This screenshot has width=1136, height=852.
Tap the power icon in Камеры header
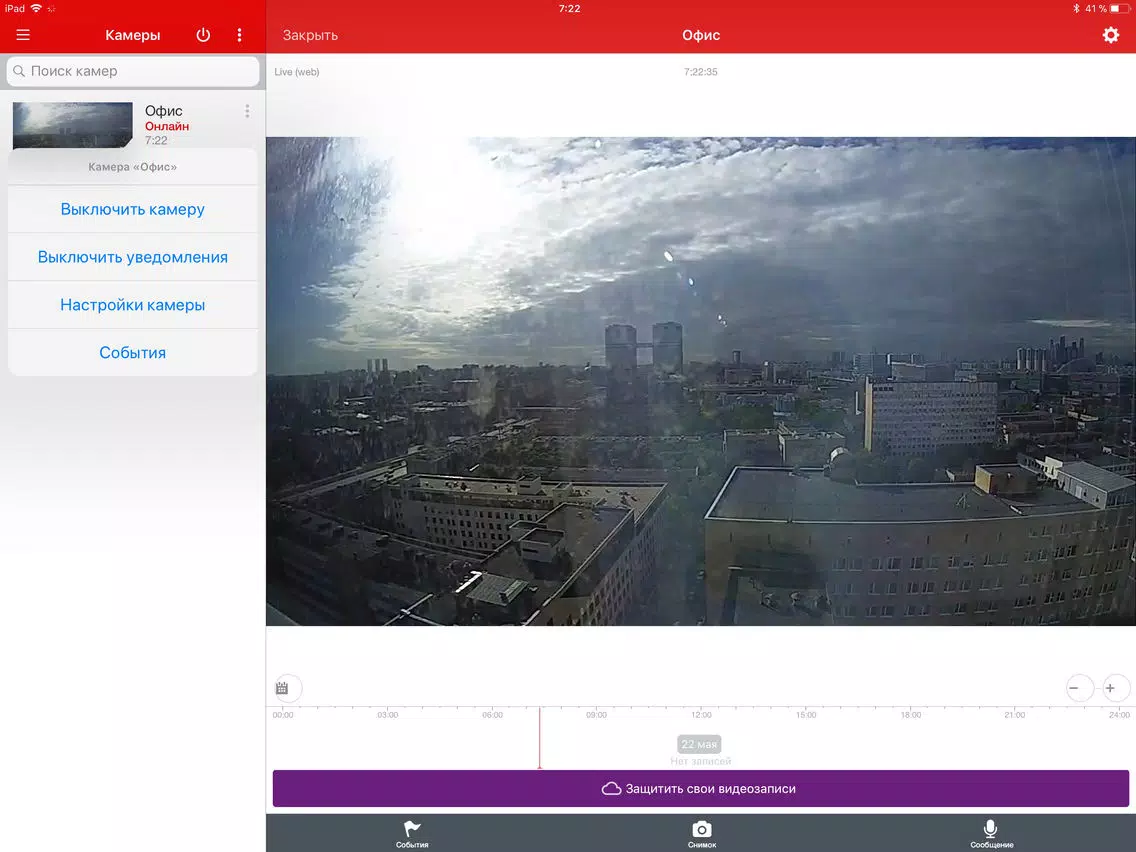204,35
